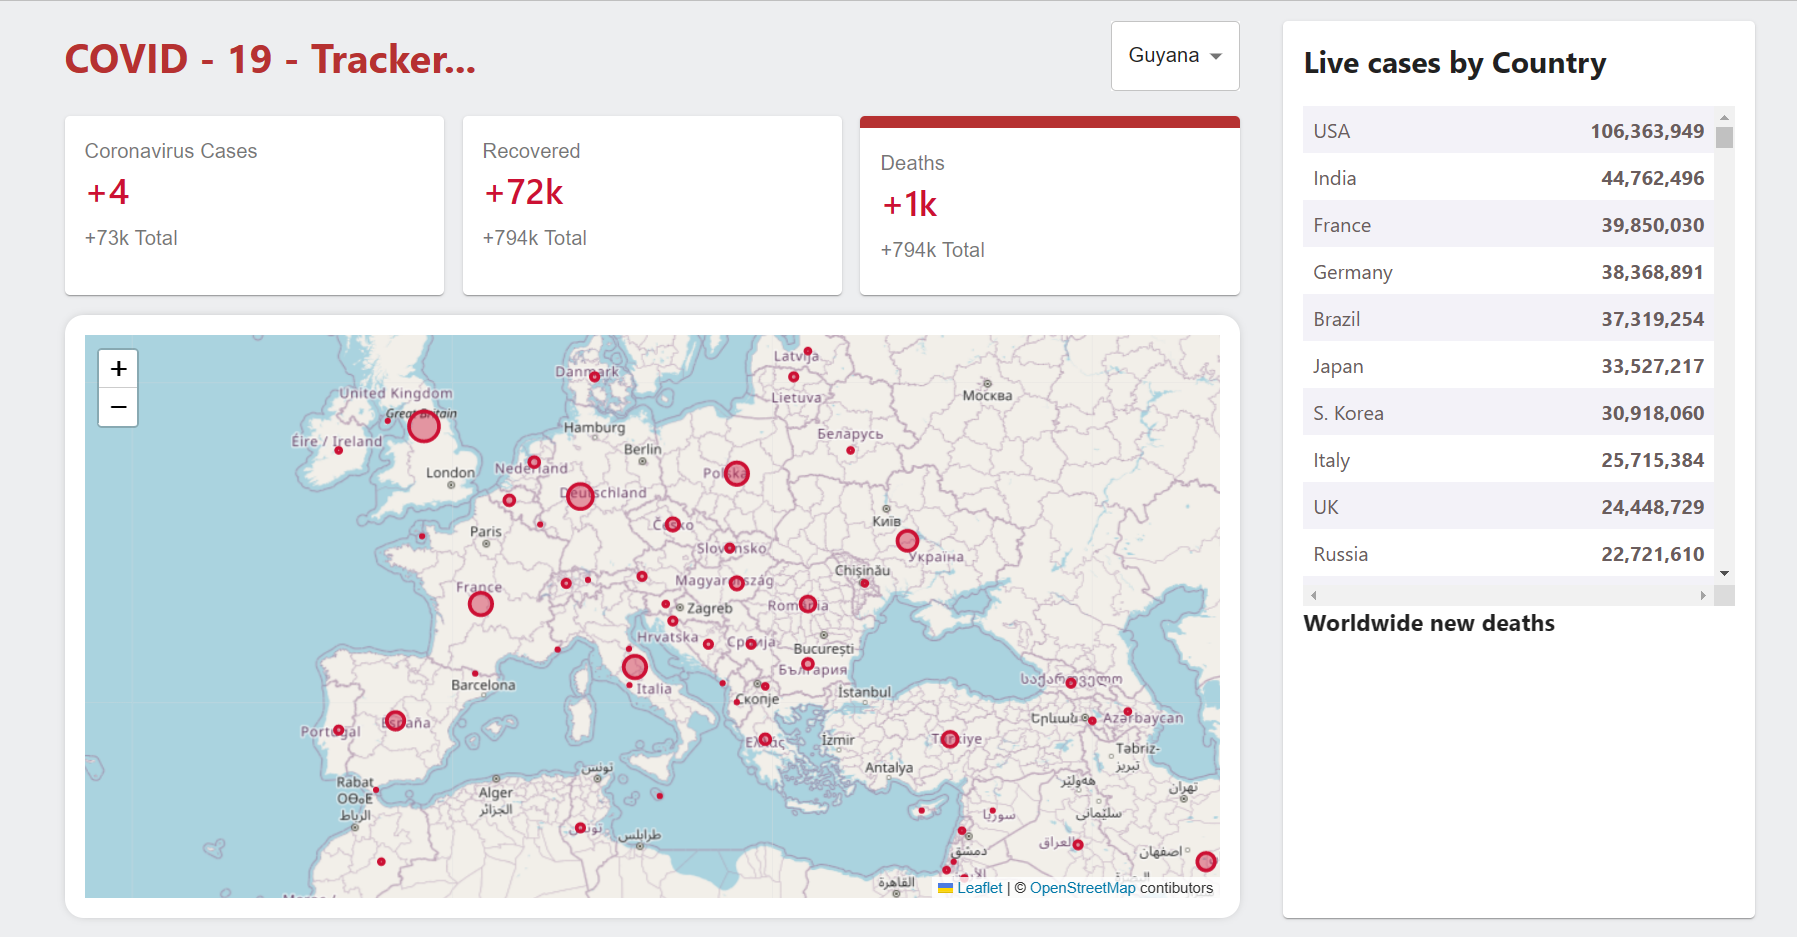This screenshot has height=937, width=1797.
Task: Click the Japan row in table
Action: [x=1508, y=366]
